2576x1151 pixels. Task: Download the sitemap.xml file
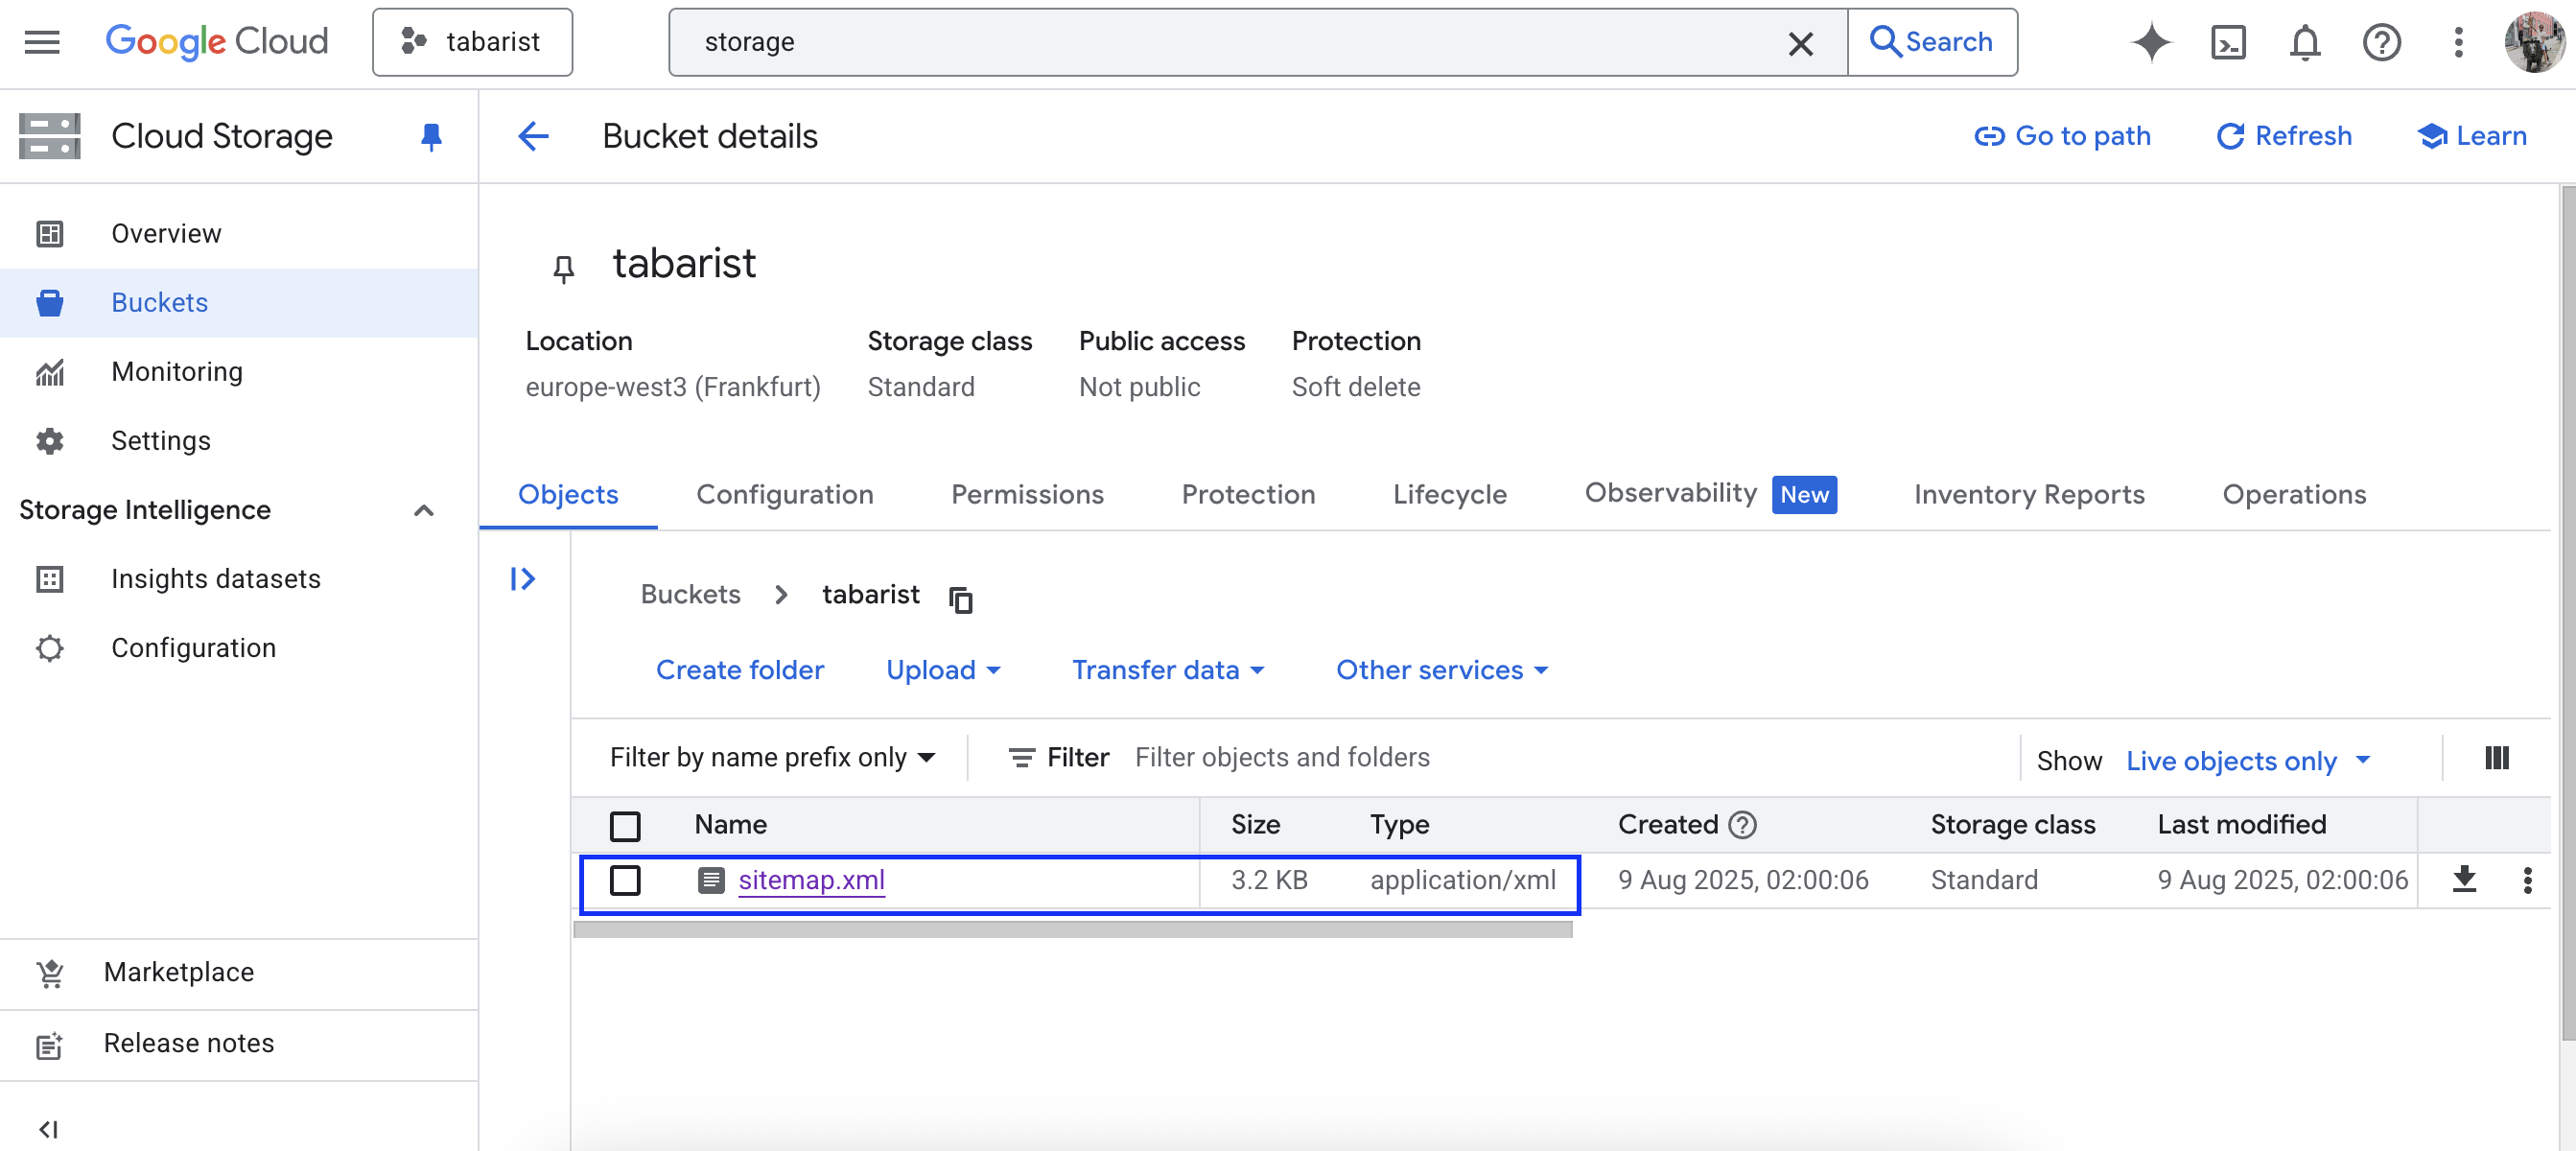(2464, 880)
